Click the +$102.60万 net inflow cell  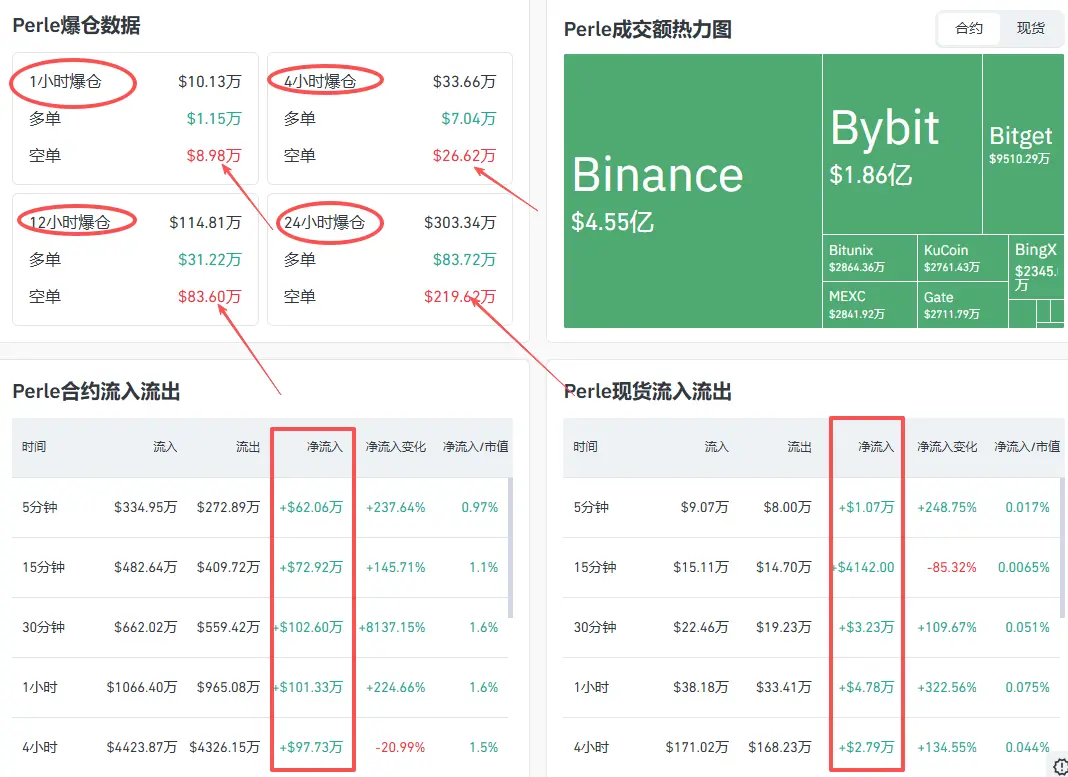pos(308,627)
